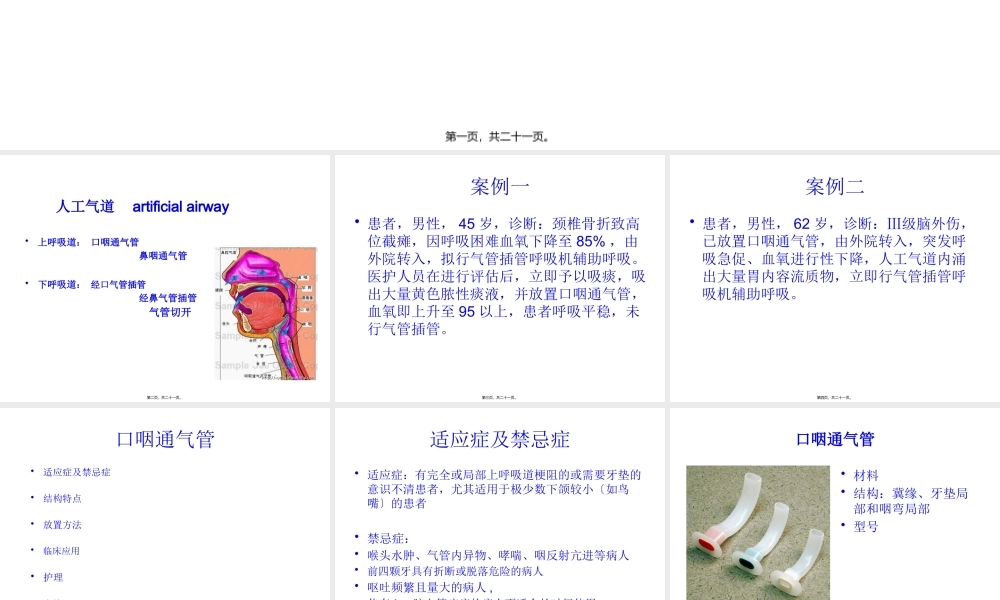Open the 案例二 case study slide
This screenshot has width=1000, height=600.
[835, 186]
